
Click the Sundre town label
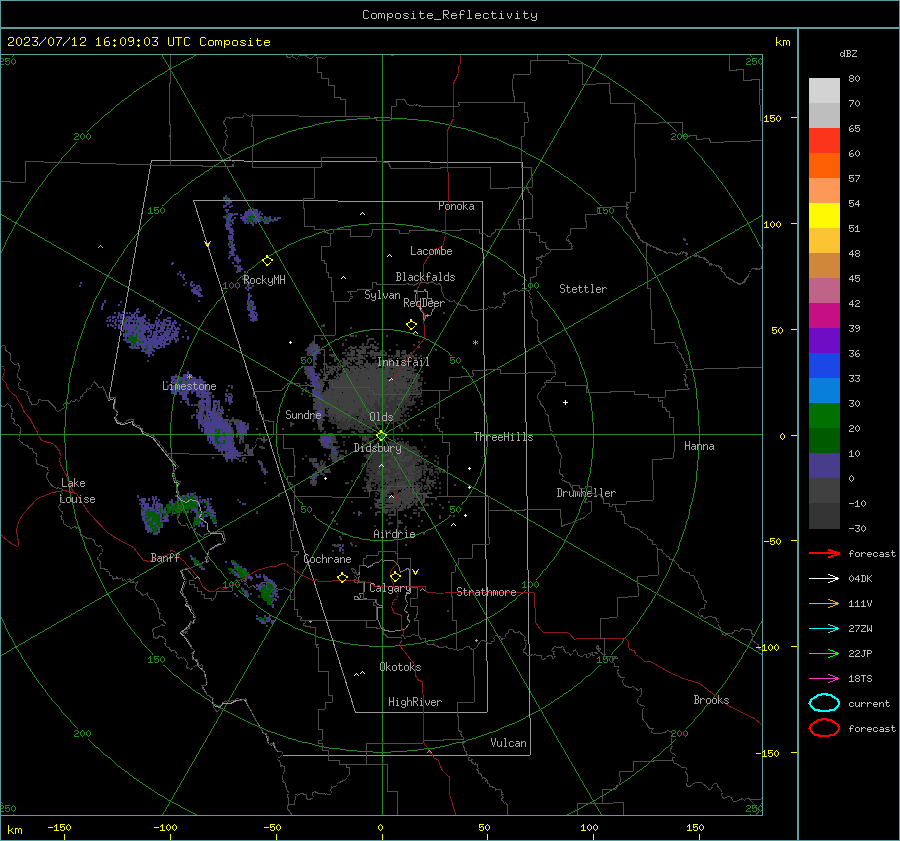[303, 414]
